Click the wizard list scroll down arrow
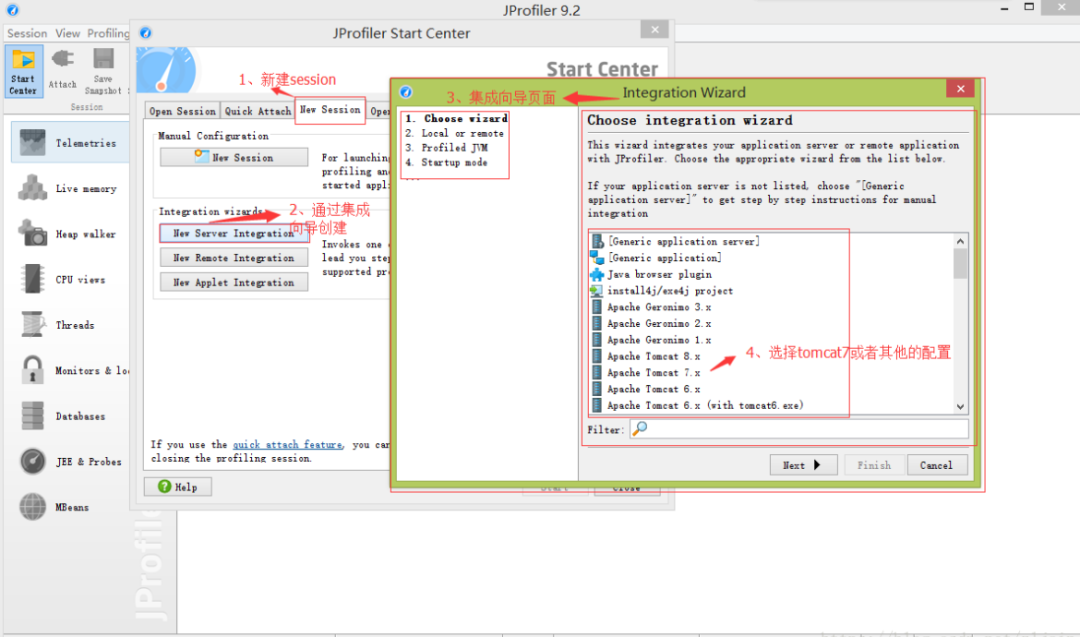This screenshot has height=637, width=1080. pos(960,406)
